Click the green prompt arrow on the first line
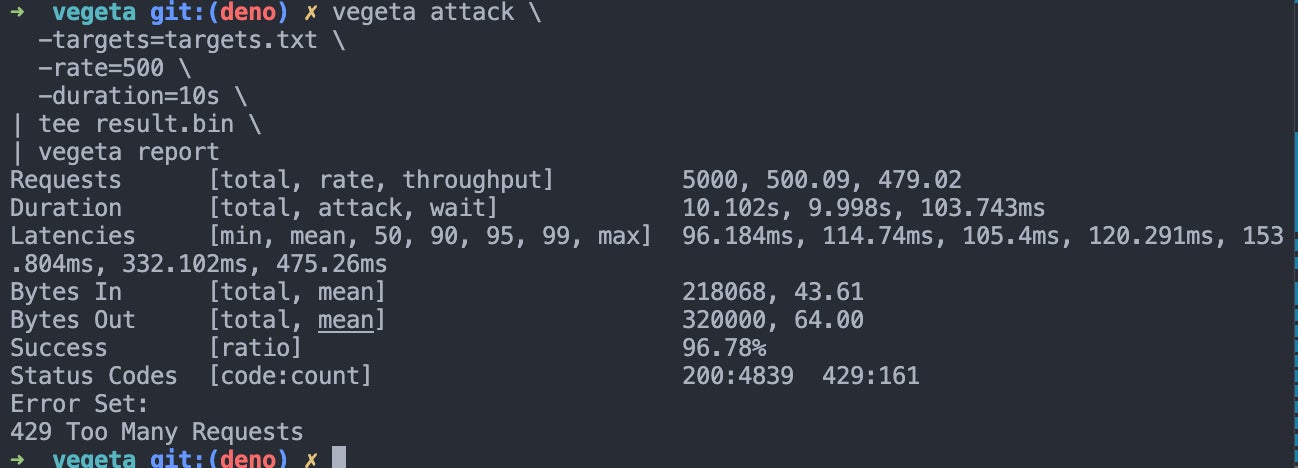The image size is (1298, 468). [17, 12]
